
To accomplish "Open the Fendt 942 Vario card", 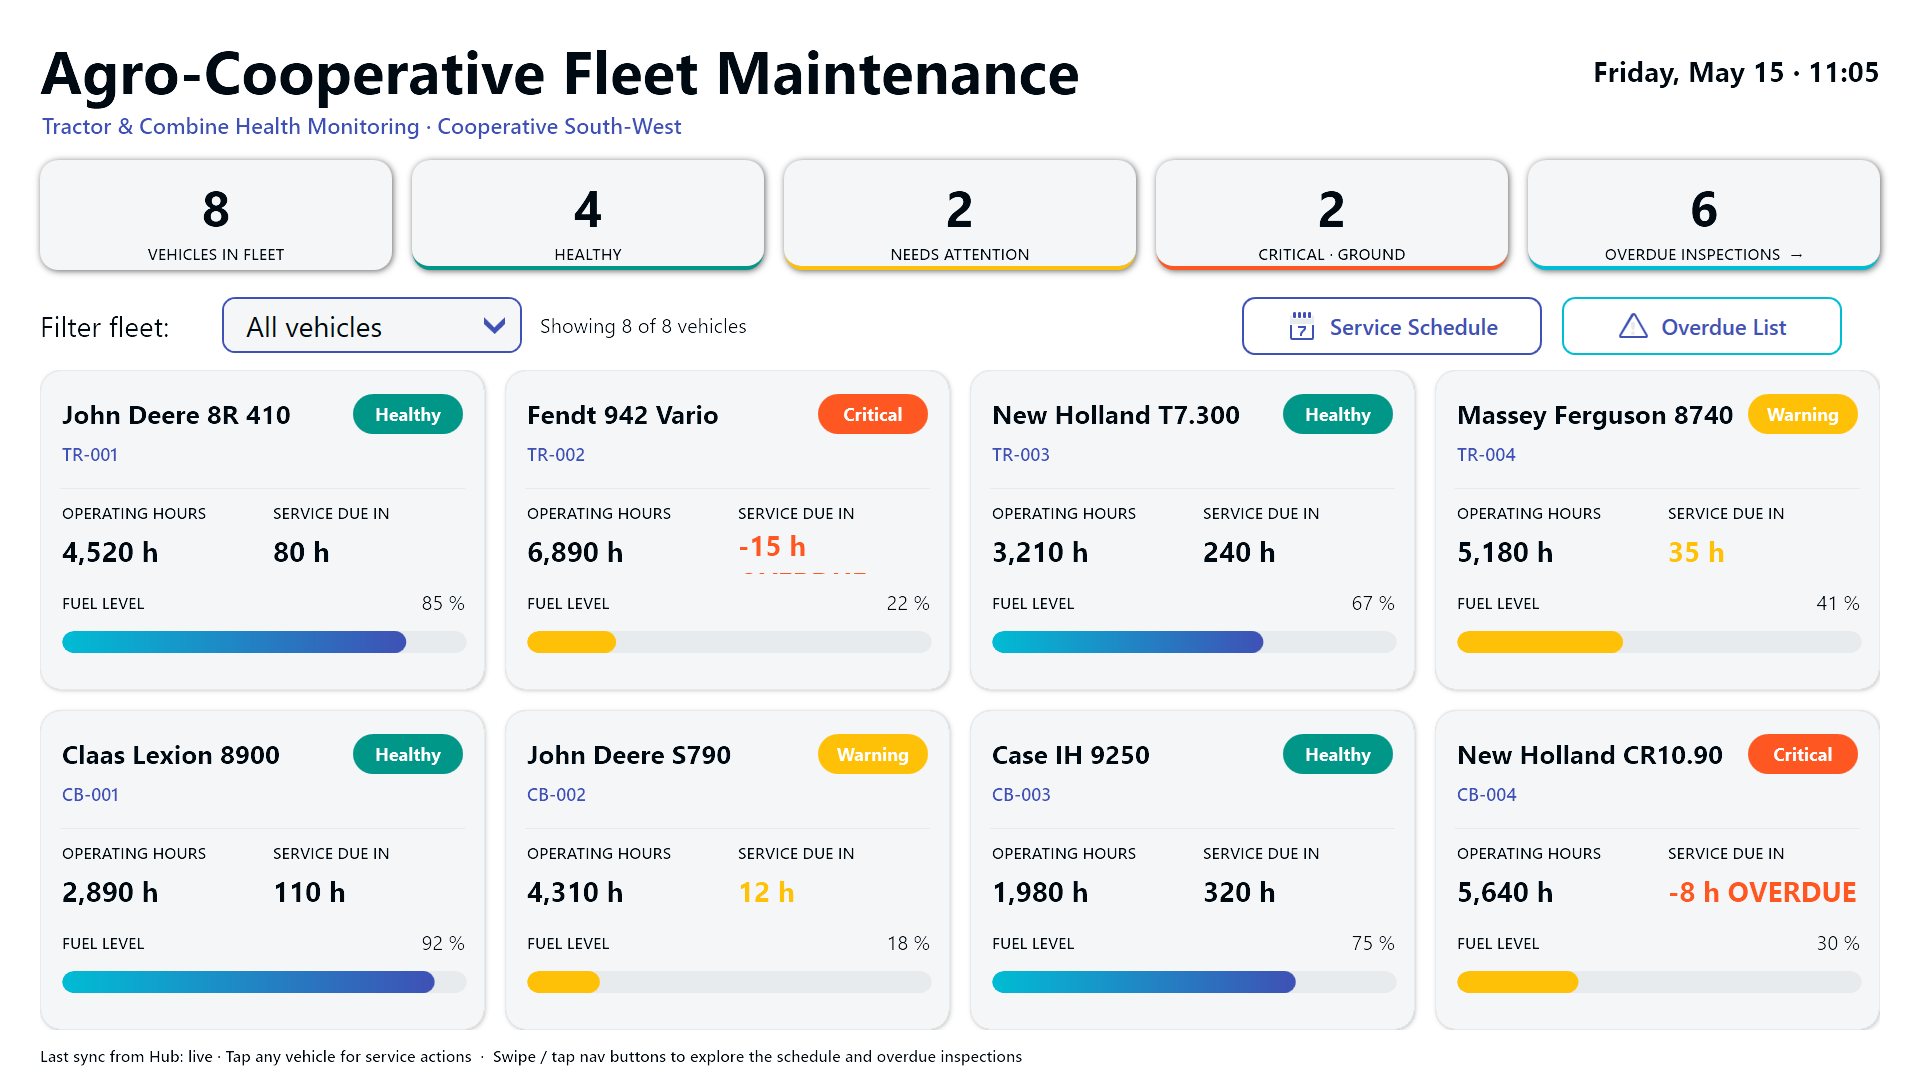I will click(728, 530).
